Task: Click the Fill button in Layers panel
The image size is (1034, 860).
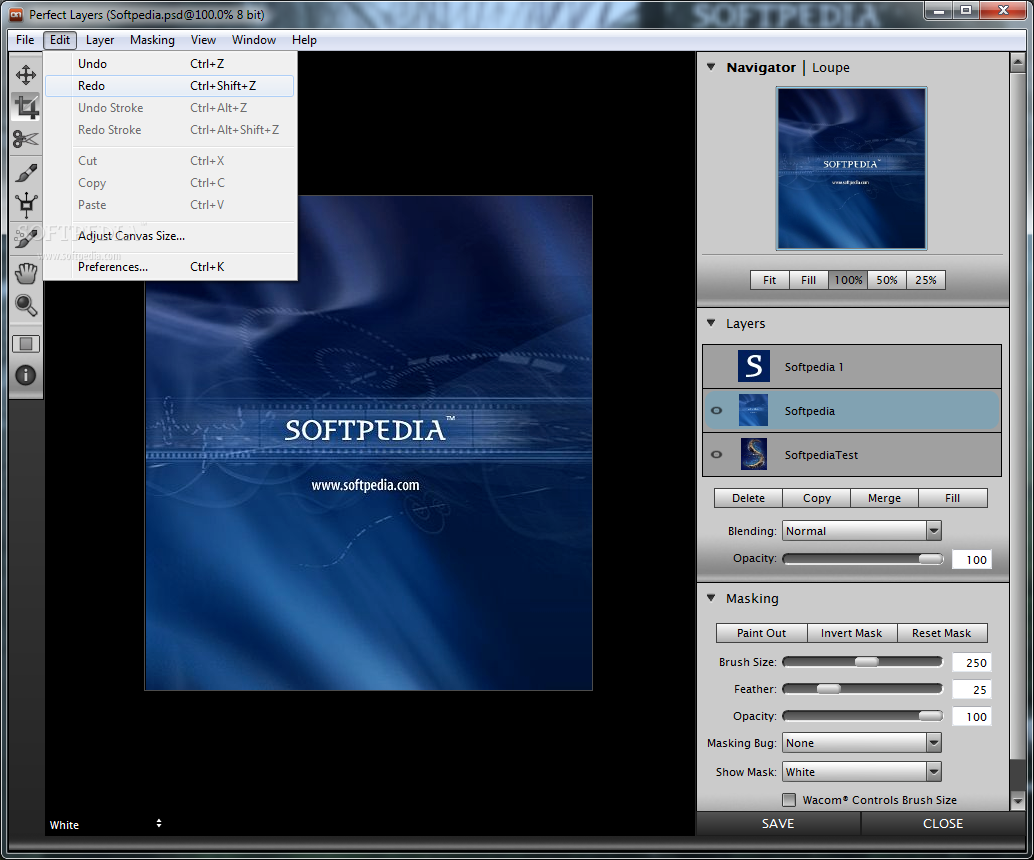Action: [x=952, y=498]
